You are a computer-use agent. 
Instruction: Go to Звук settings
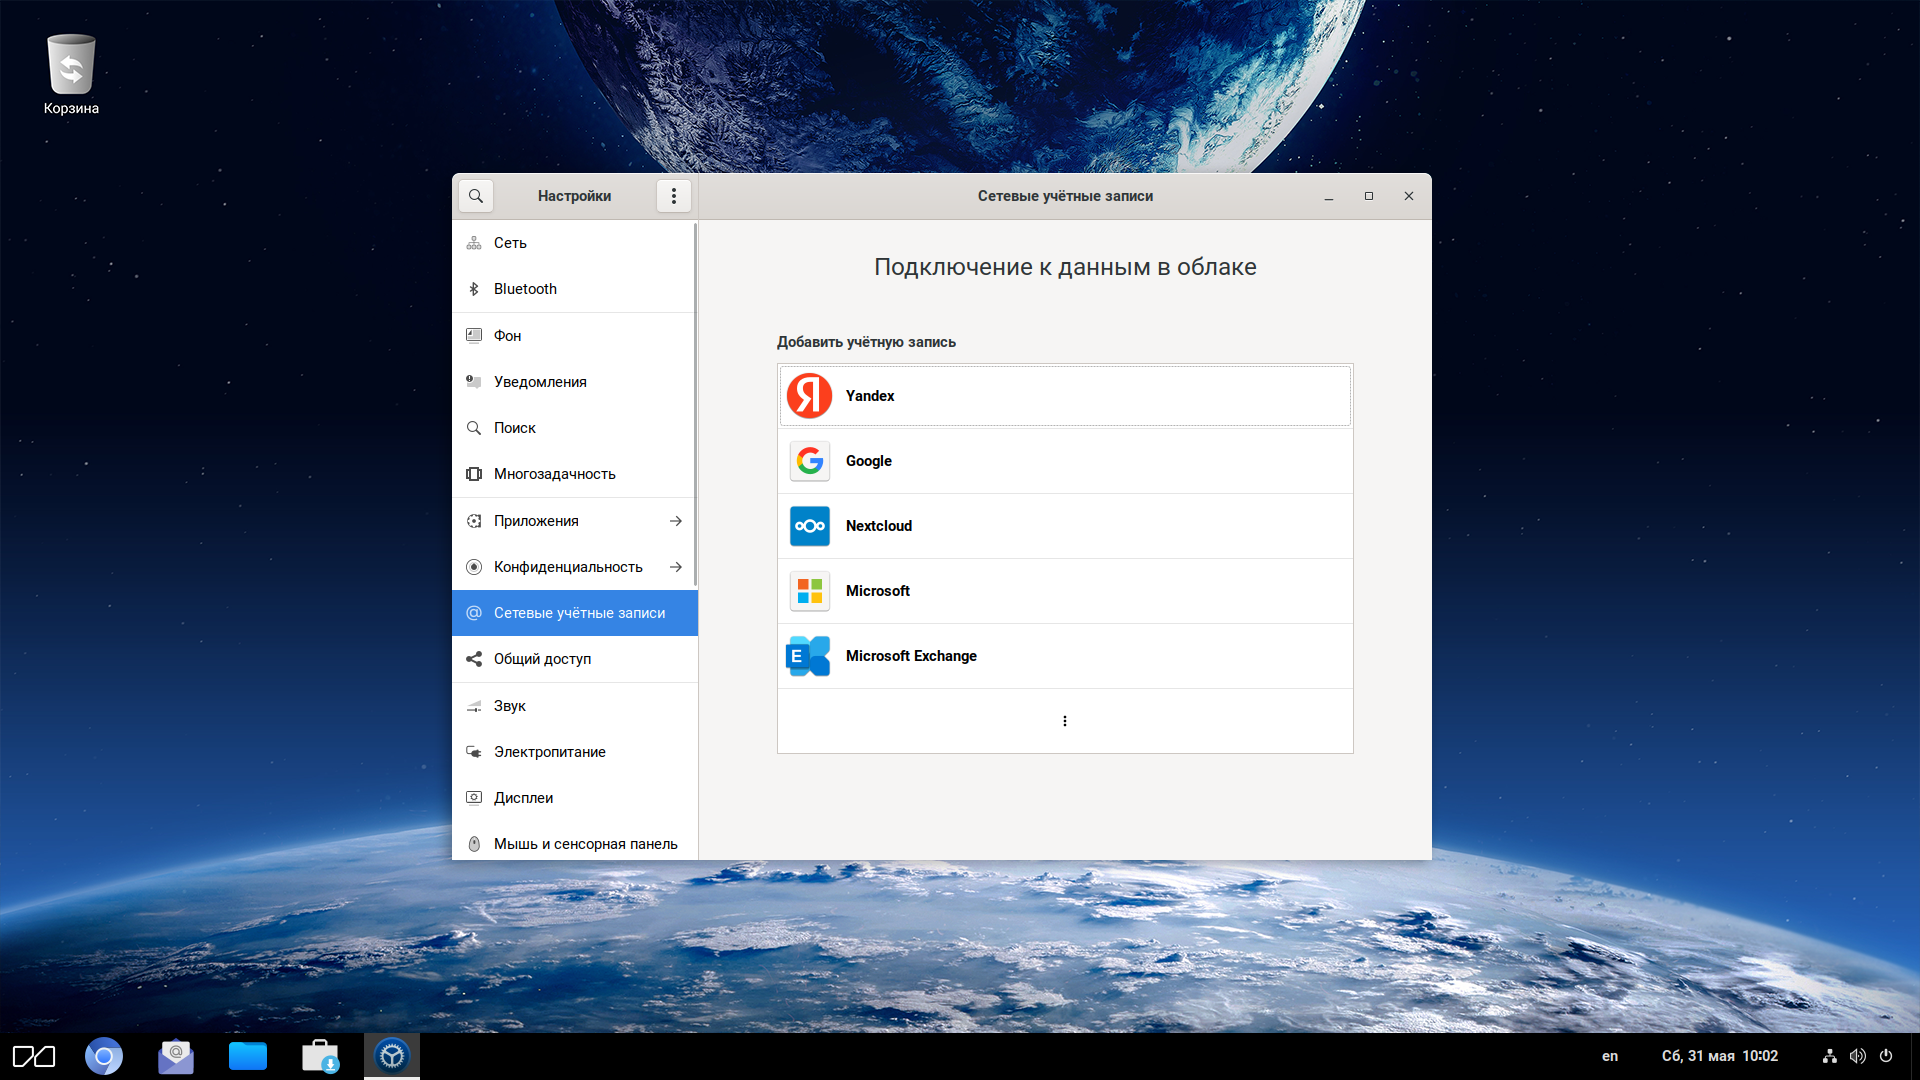pos(510,706)
